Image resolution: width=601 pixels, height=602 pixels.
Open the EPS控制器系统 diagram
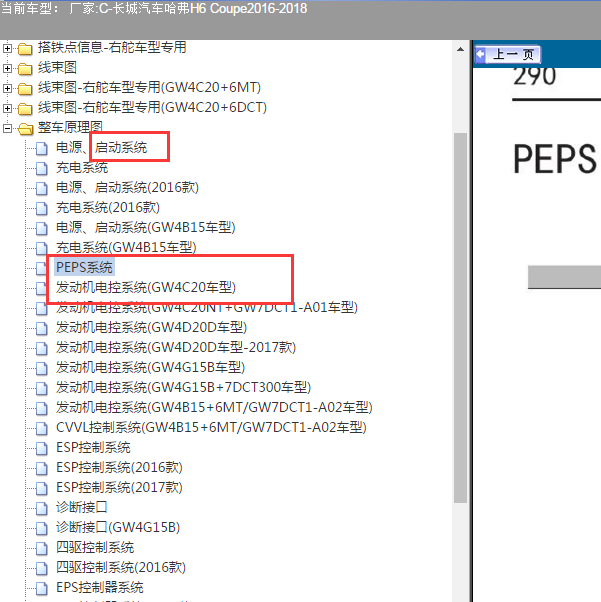100,587
